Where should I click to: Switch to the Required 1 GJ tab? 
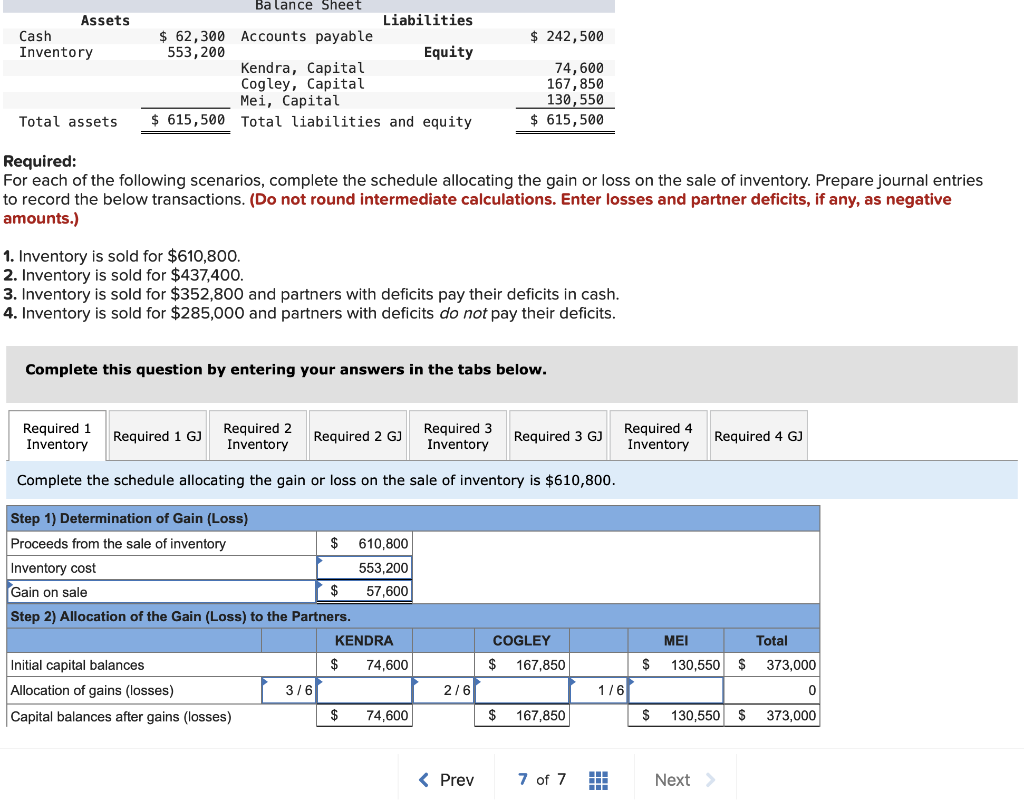[x=157, y=436]
